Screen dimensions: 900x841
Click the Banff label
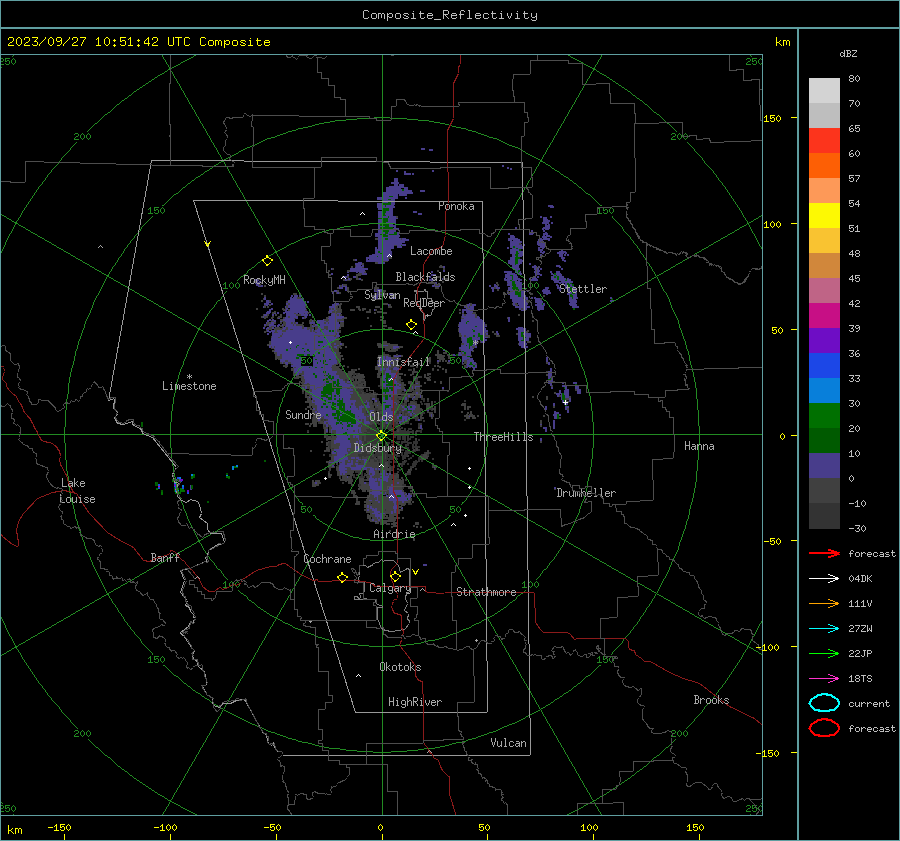pos(165,558)
